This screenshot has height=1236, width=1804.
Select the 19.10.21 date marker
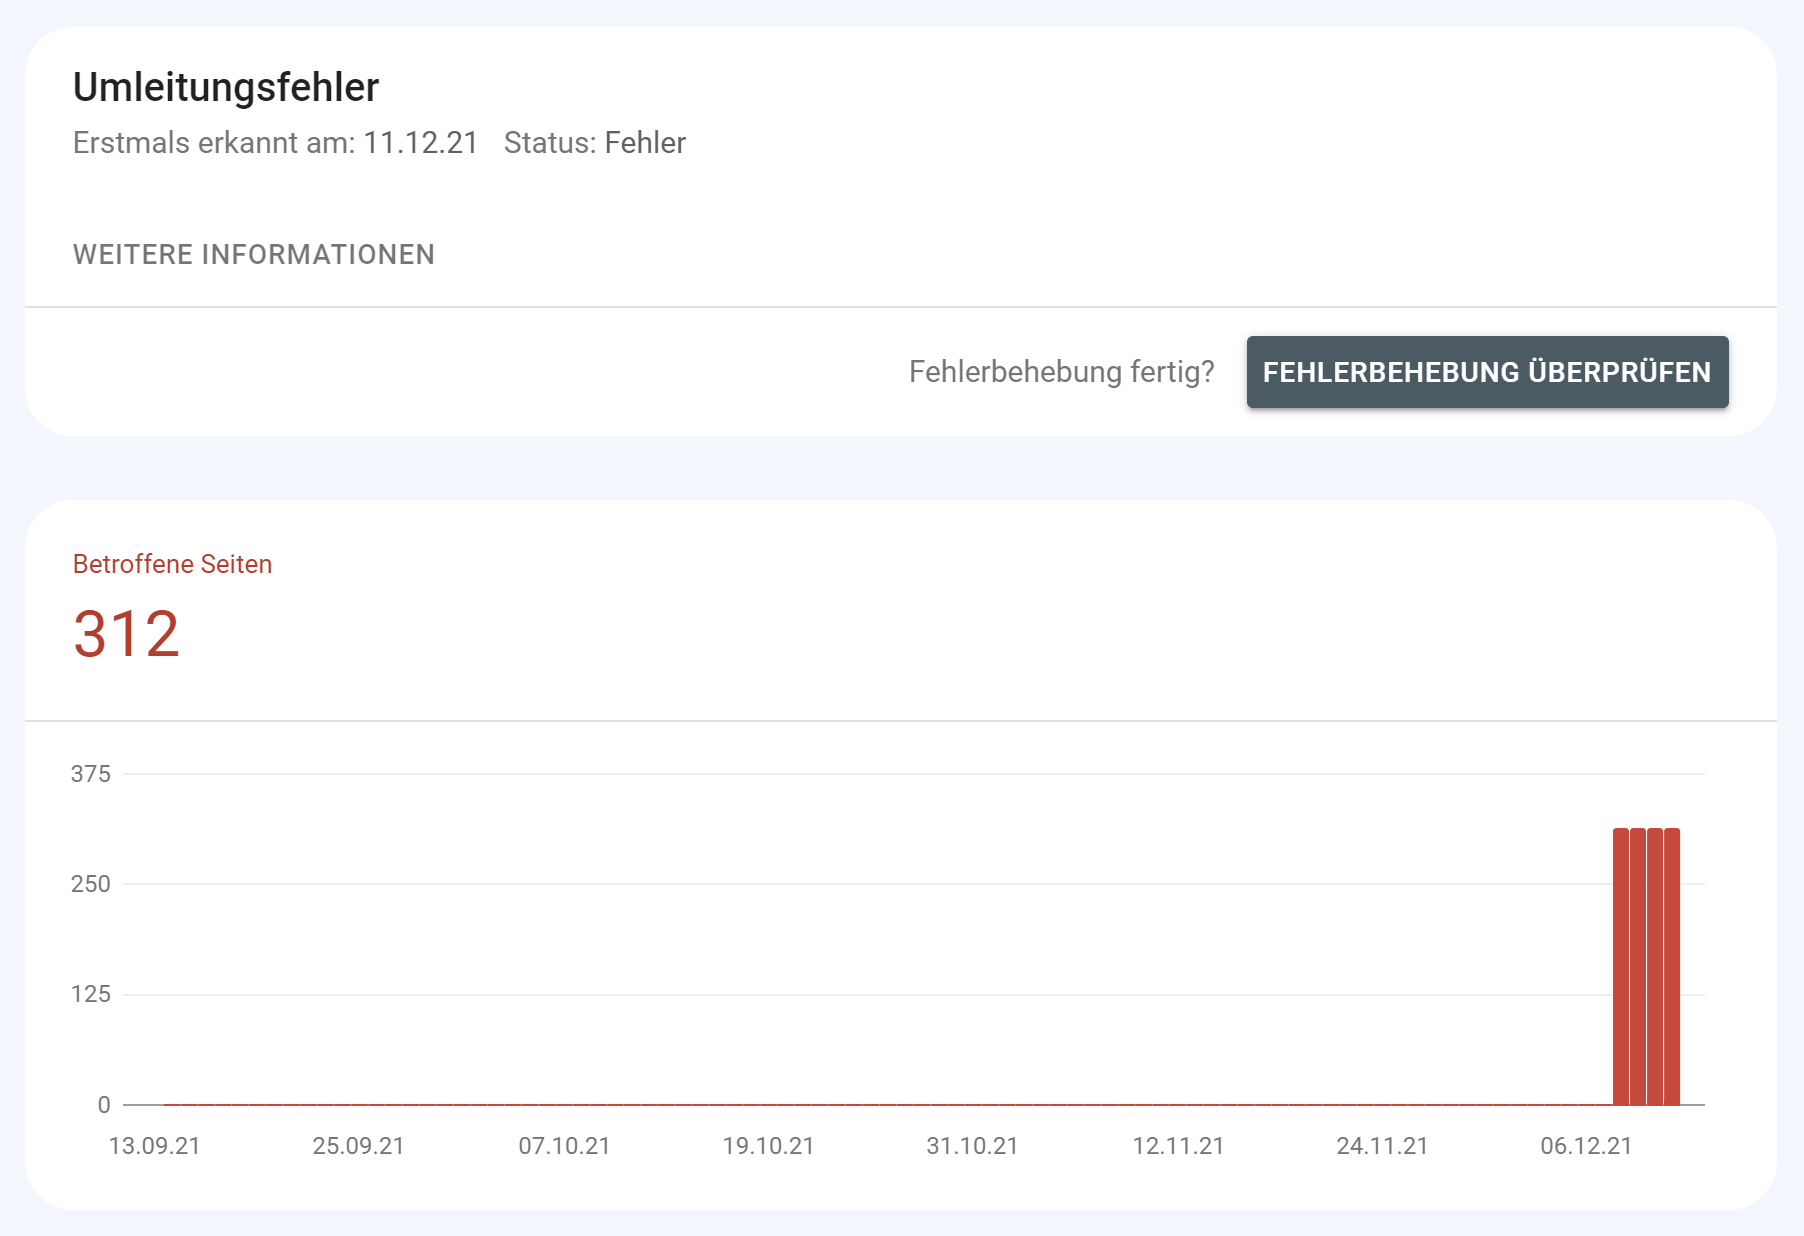pos(767,1146)
